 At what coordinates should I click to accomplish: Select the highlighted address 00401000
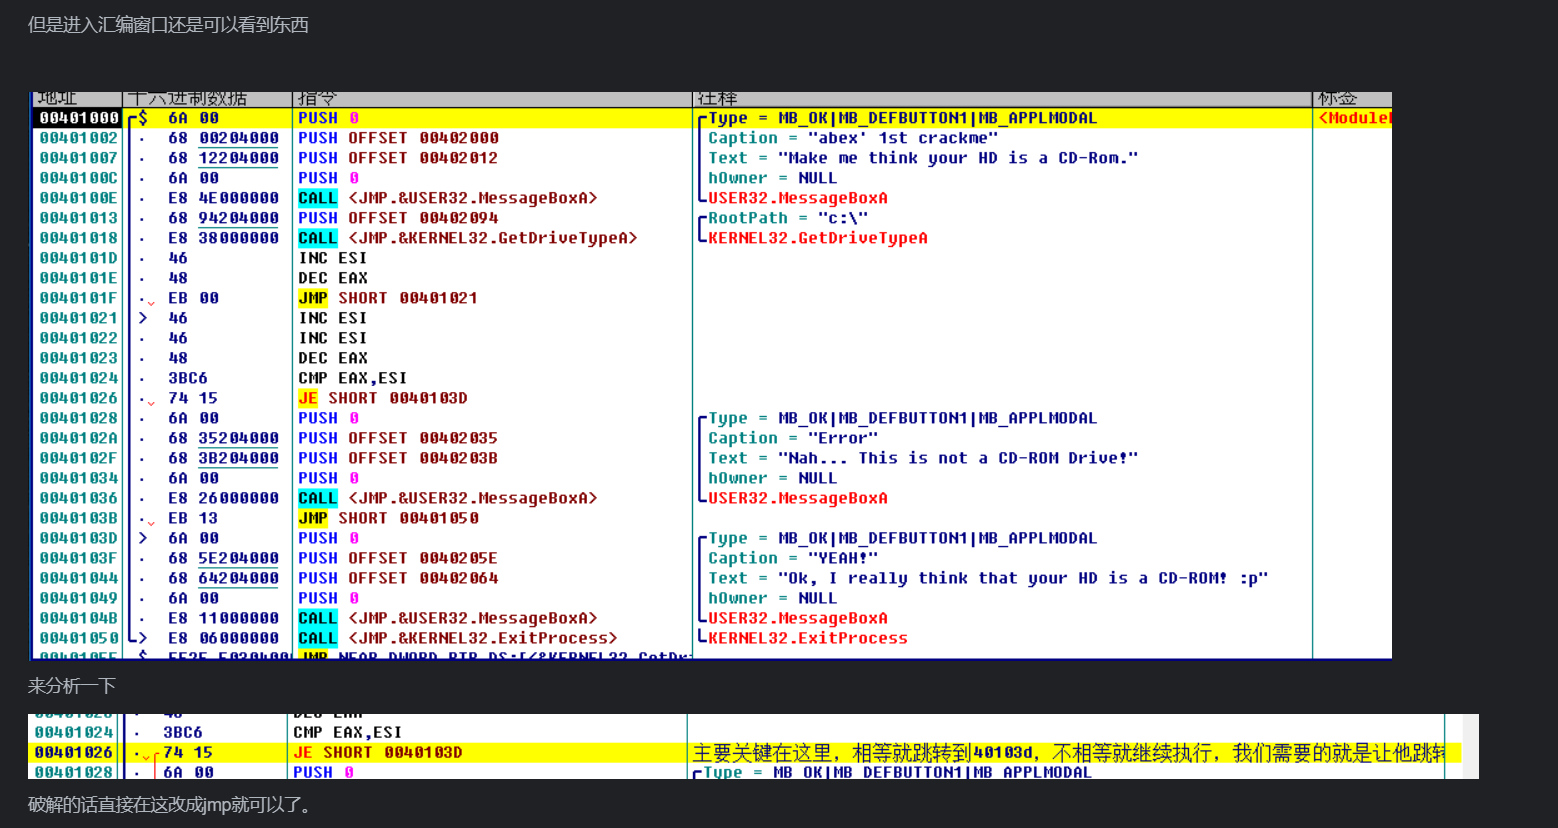click(79, 118)
